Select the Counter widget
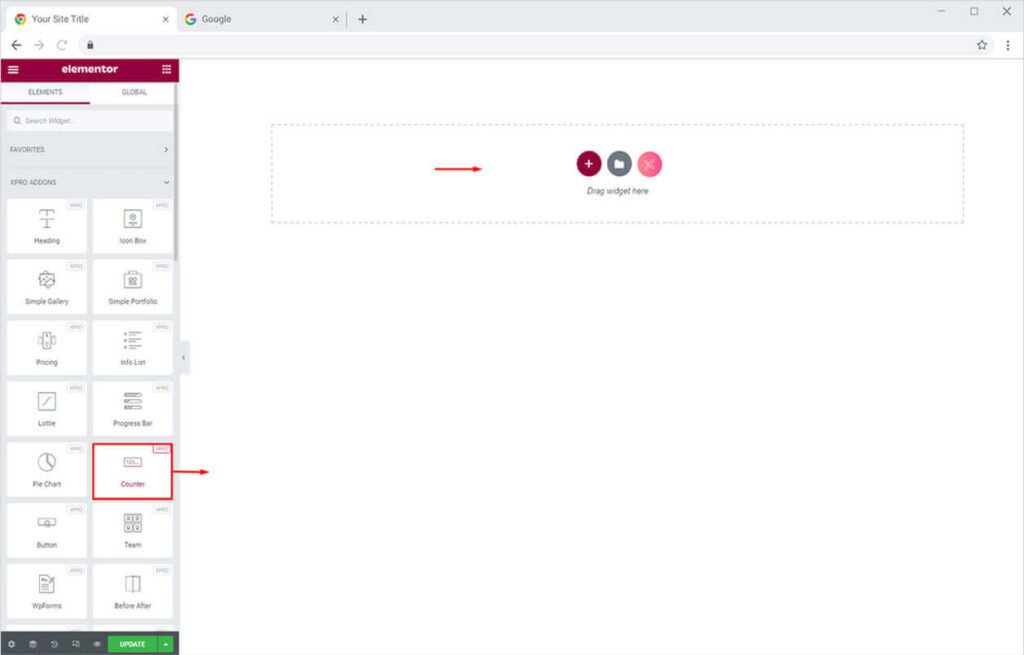The height and width of the screenshot is (655, 1024). coord(133,471)
